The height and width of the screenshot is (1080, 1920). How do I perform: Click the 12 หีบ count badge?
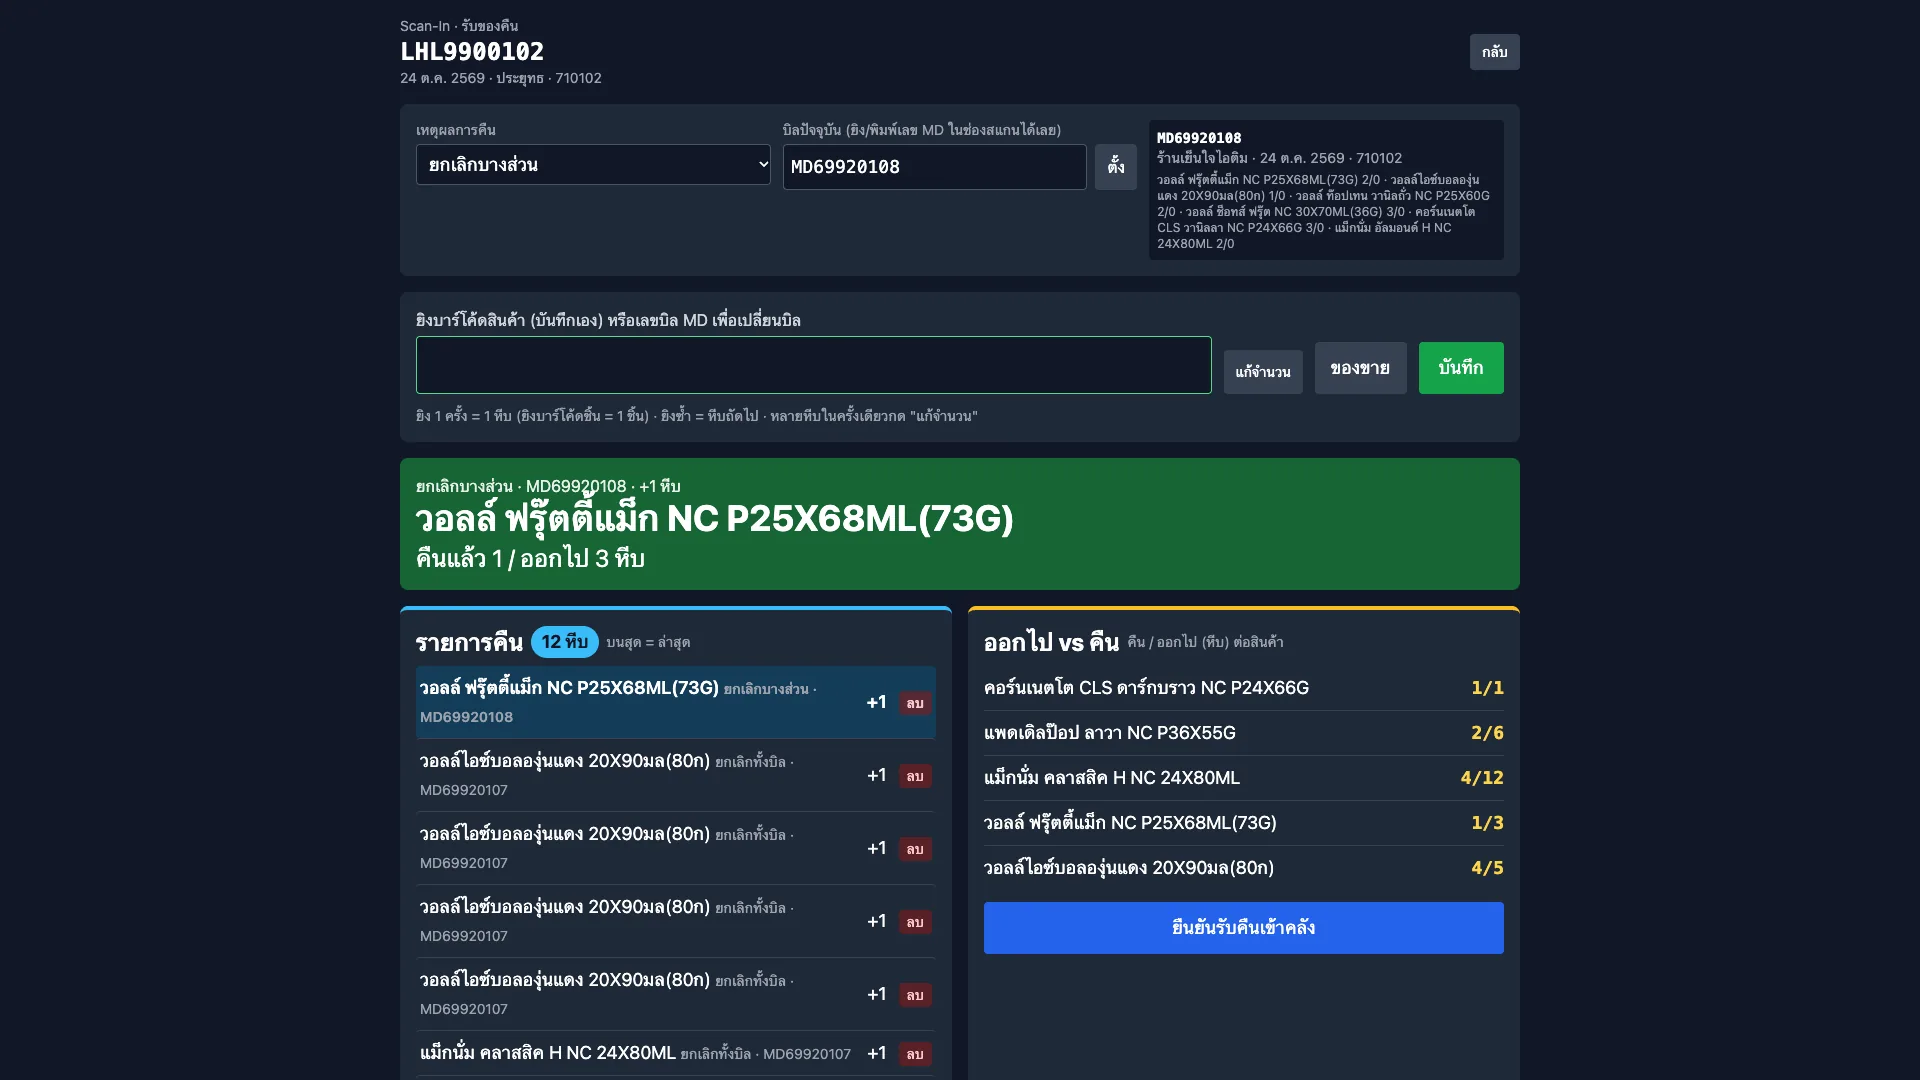pos(564,642)
